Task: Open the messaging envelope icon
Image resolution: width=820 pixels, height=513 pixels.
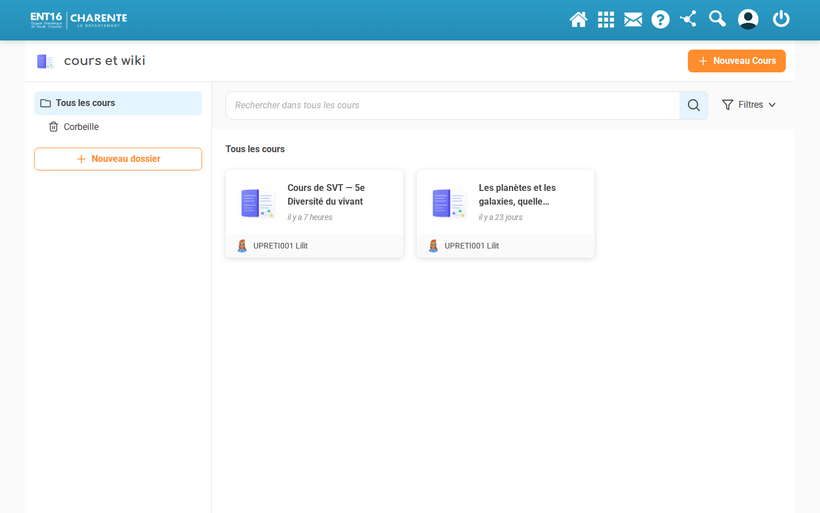Action: click(633, 19)
